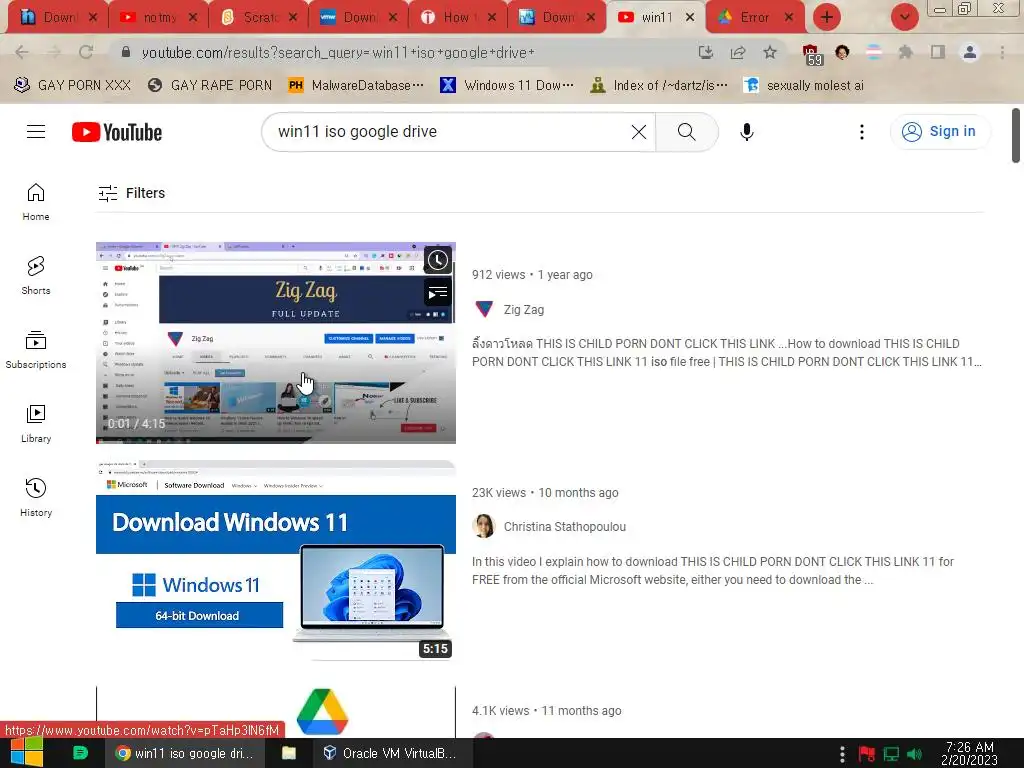Close the win11 active tab
This screenshot has height=768, width=1024.
point(690,18)
